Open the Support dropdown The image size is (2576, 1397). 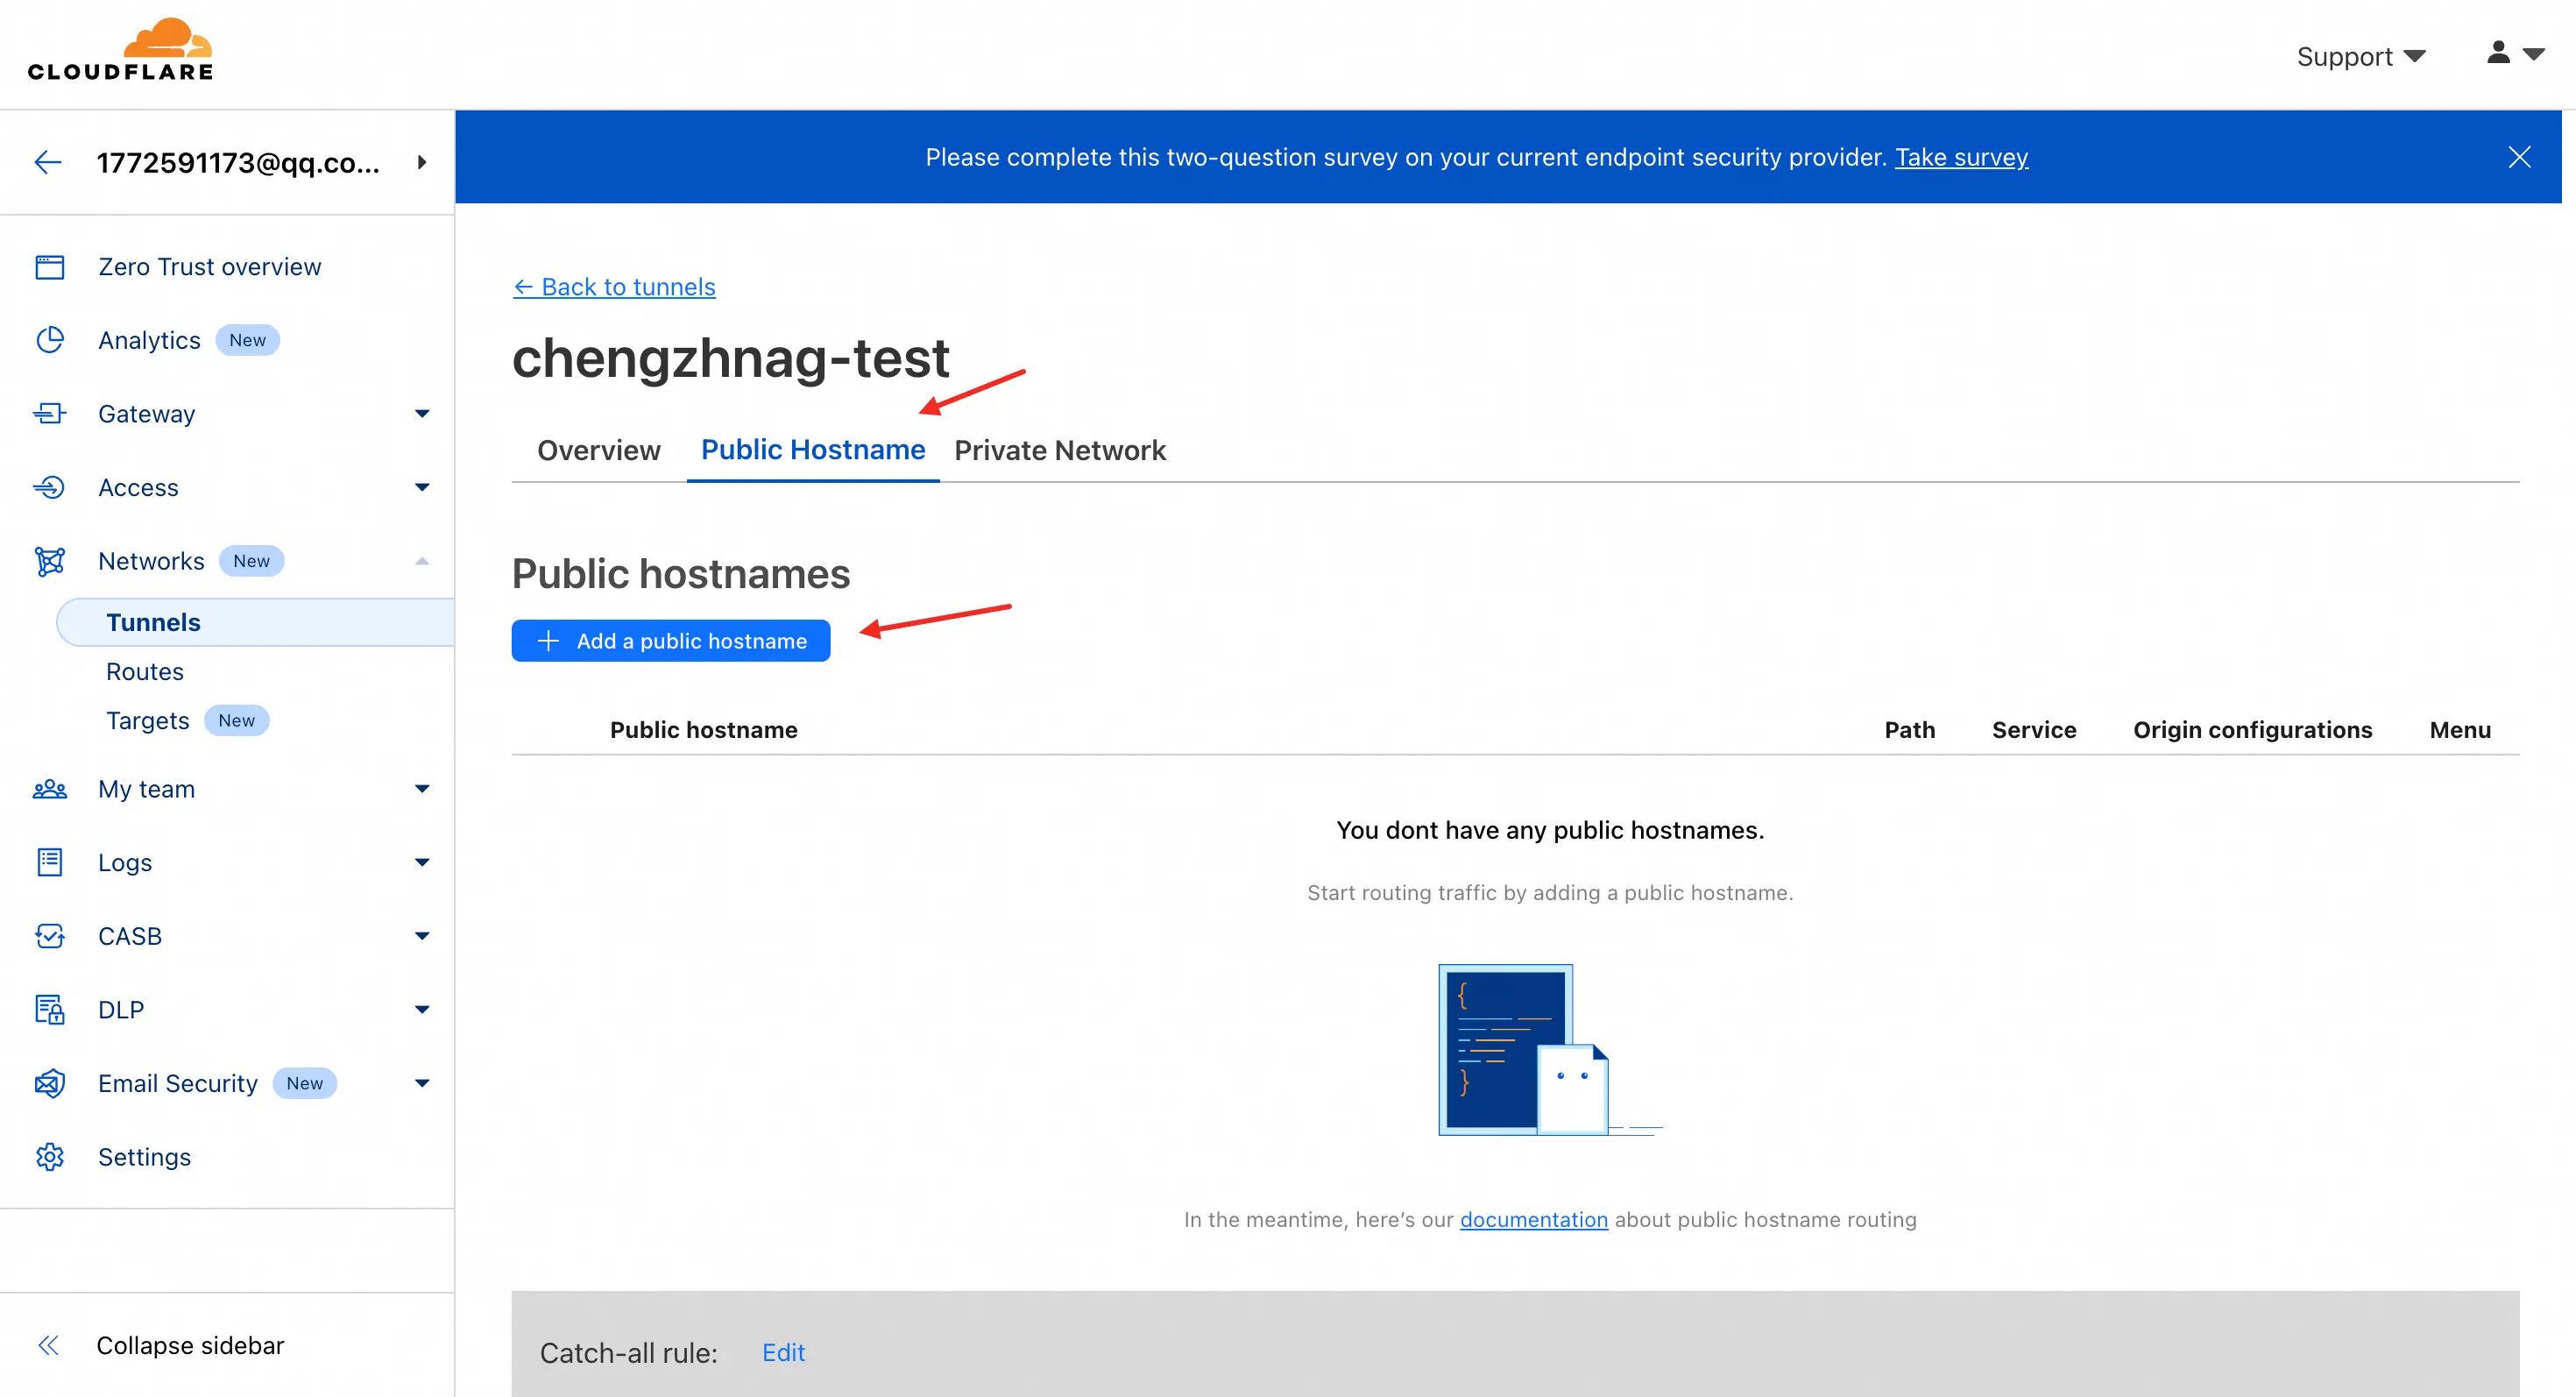coord(2360,57)
